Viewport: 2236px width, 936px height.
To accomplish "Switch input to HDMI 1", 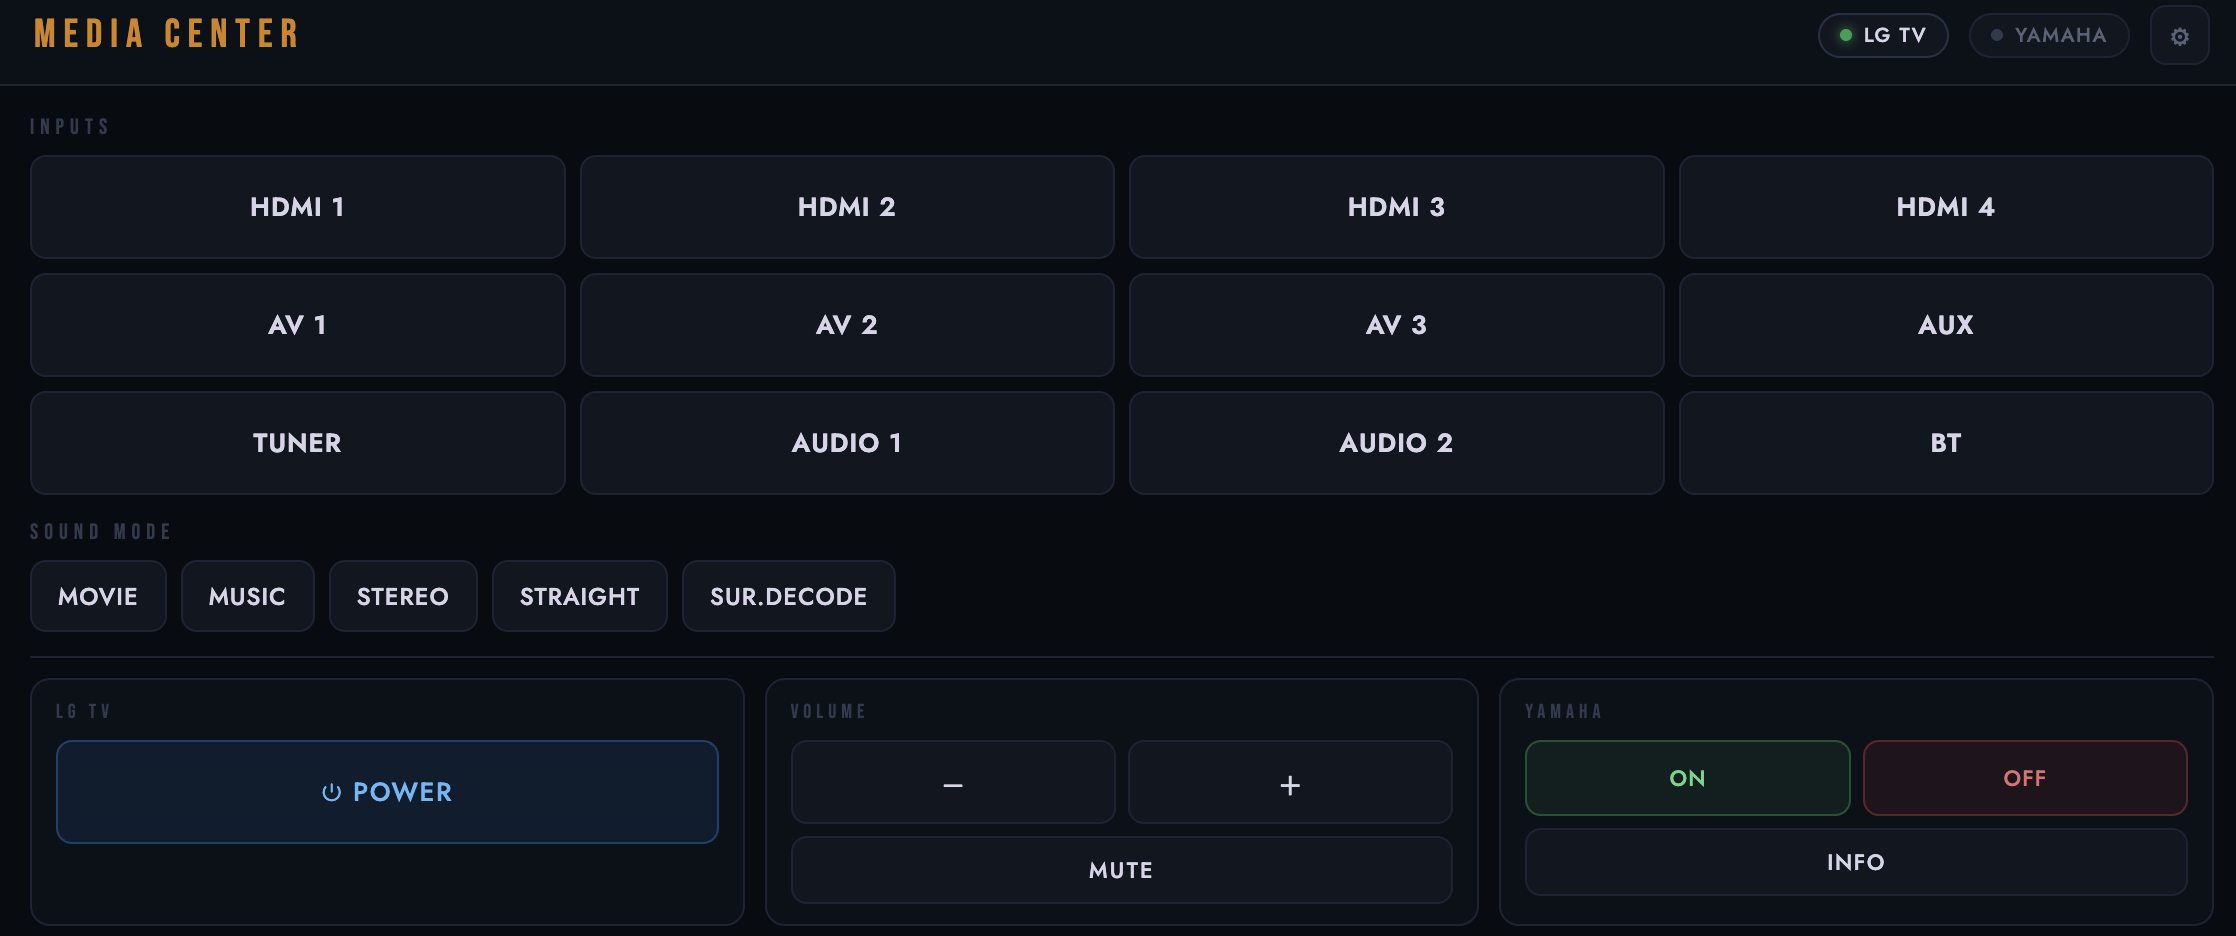I will tap(297, 207).
